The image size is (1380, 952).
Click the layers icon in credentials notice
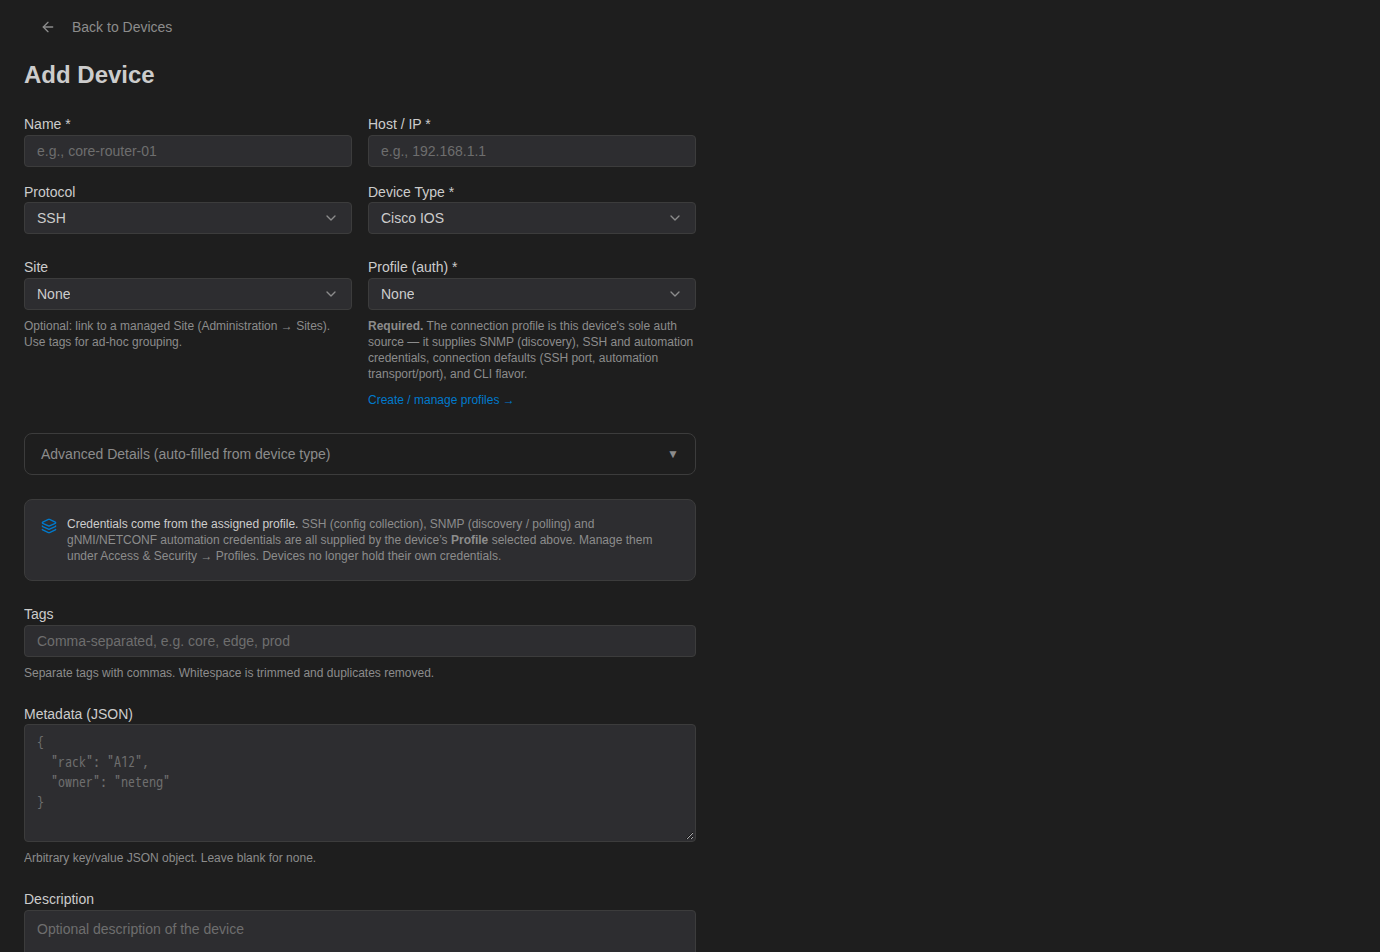(x=49, y=526)
